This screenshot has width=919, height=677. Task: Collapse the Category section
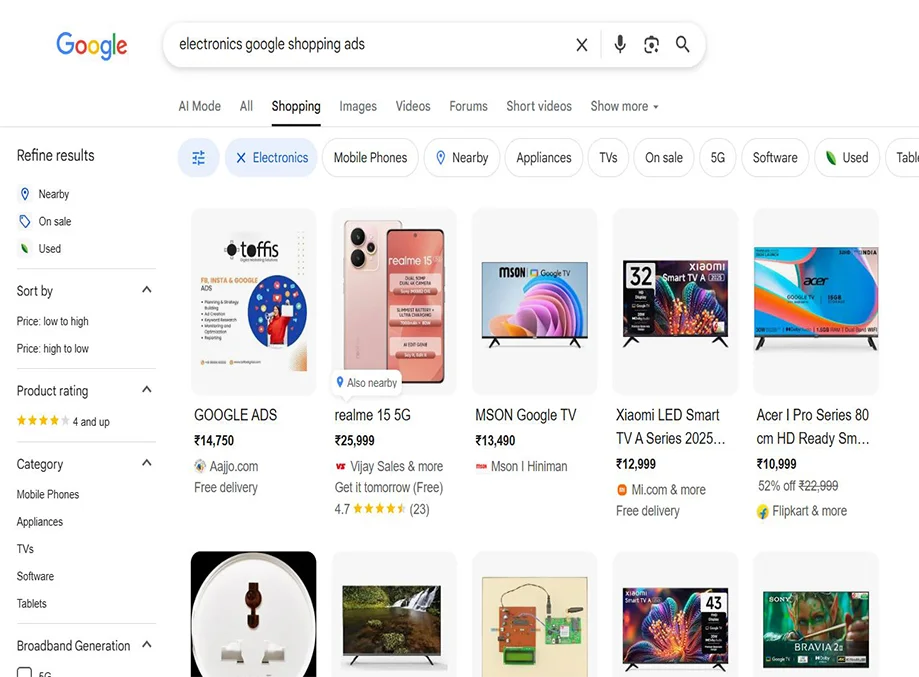coord(146,462)
